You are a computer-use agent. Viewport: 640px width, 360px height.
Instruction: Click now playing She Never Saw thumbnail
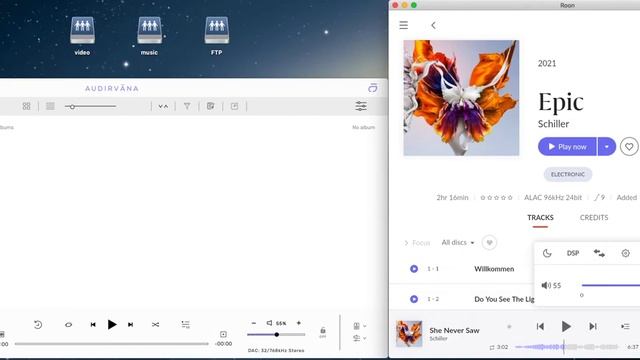[x=409, y=333]
